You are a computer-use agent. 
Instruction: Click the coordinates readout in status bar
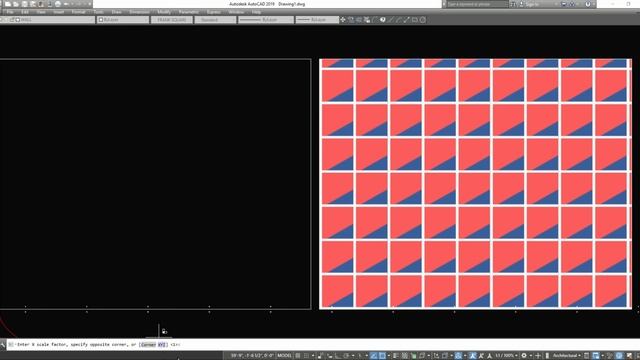tap(252, 356)
